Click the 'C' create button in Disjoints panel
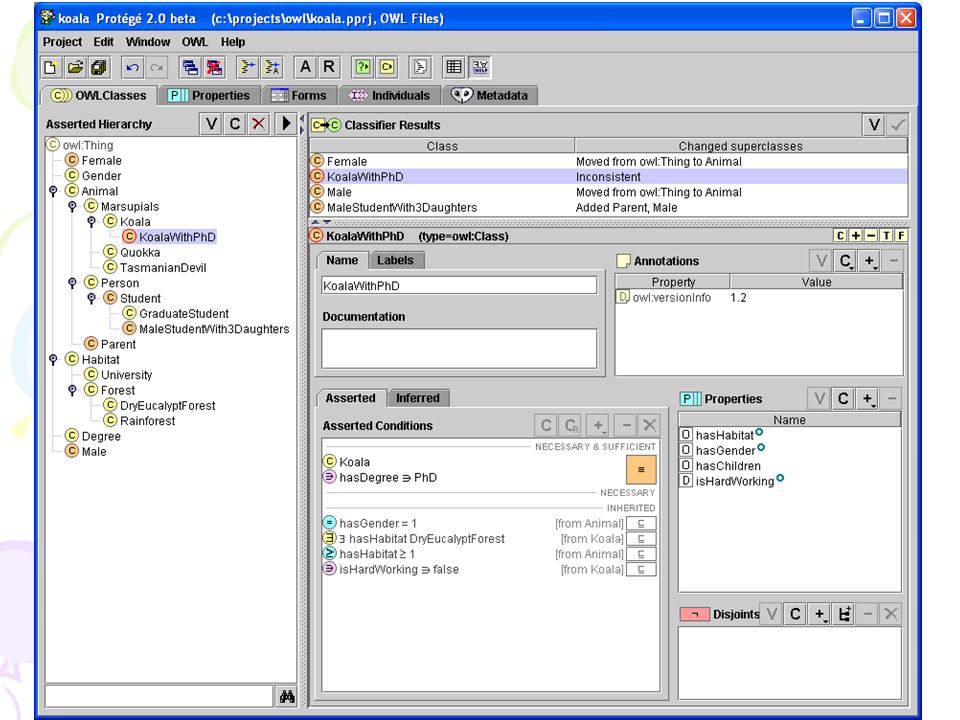This screenshot has width=960, height=720. (x=795, y=614)
